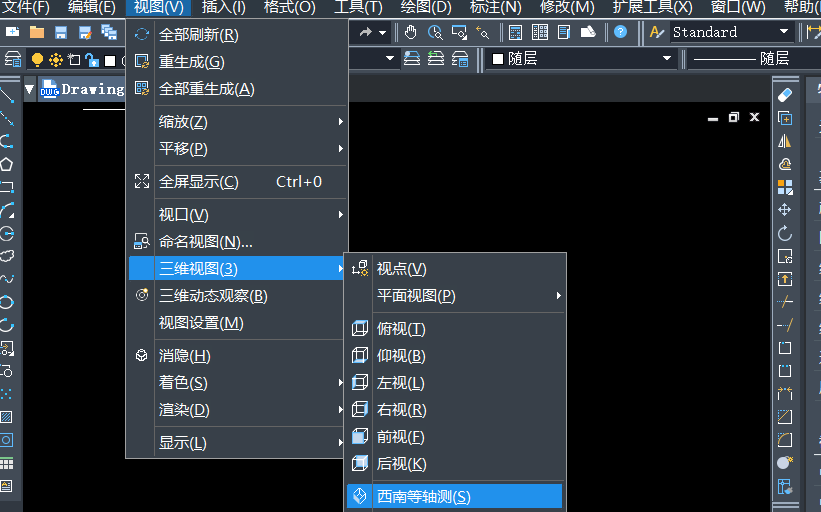Viewport: 821px width, 512px height.
Task: Select the Move tool icon
Action: pyautogui.click(x=784, y=210)
